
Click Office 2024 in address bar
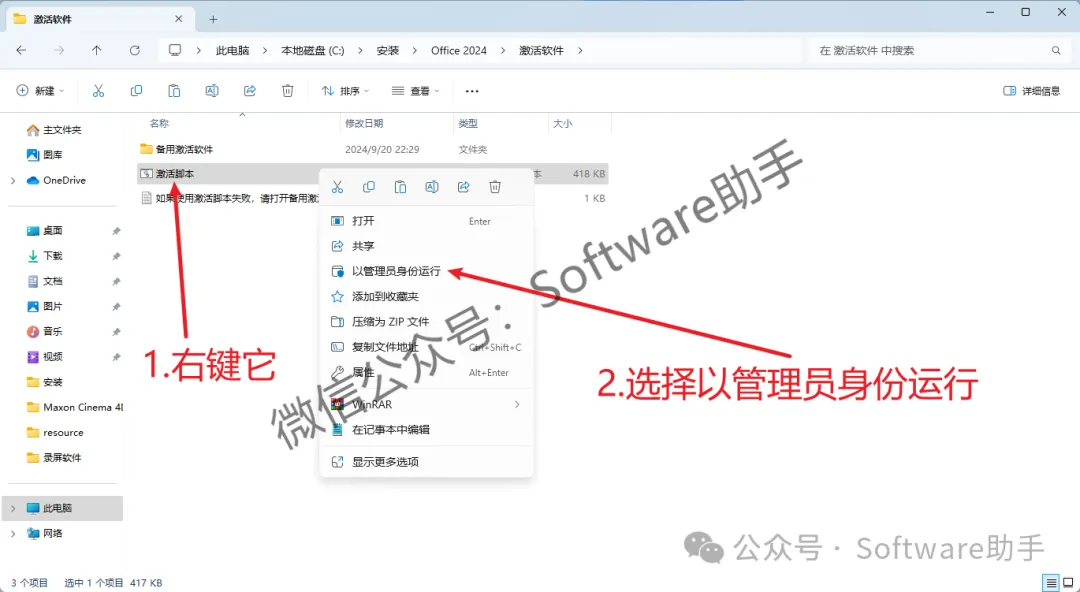459,50
